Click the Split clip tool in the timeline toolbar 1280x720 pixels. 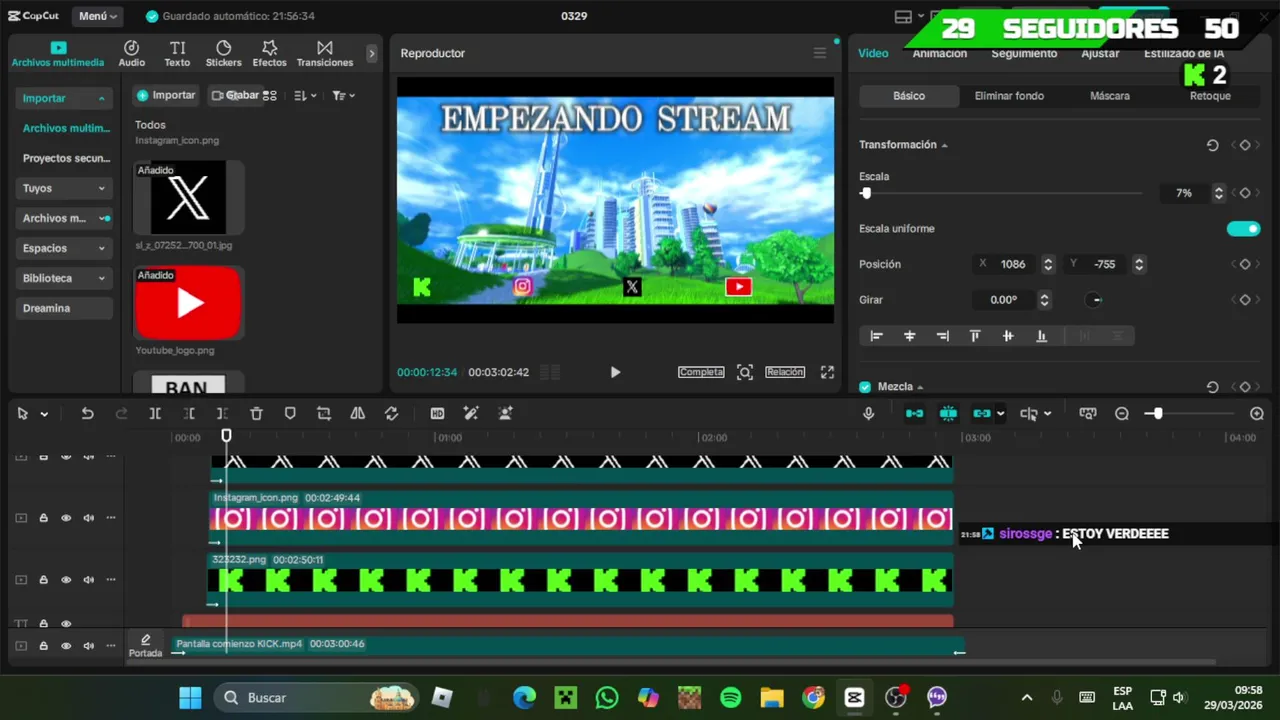155,413
